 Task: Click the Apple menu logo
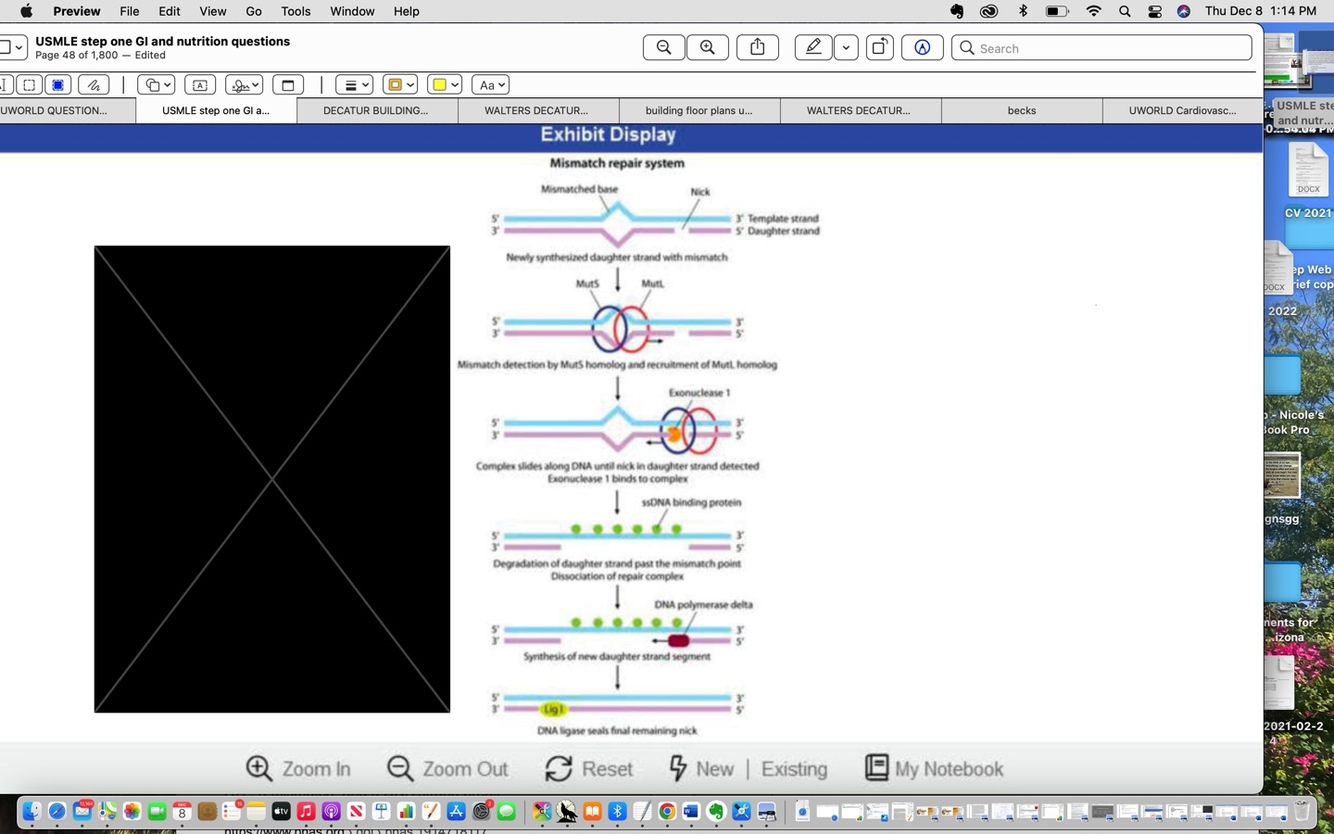pos(26,11)
